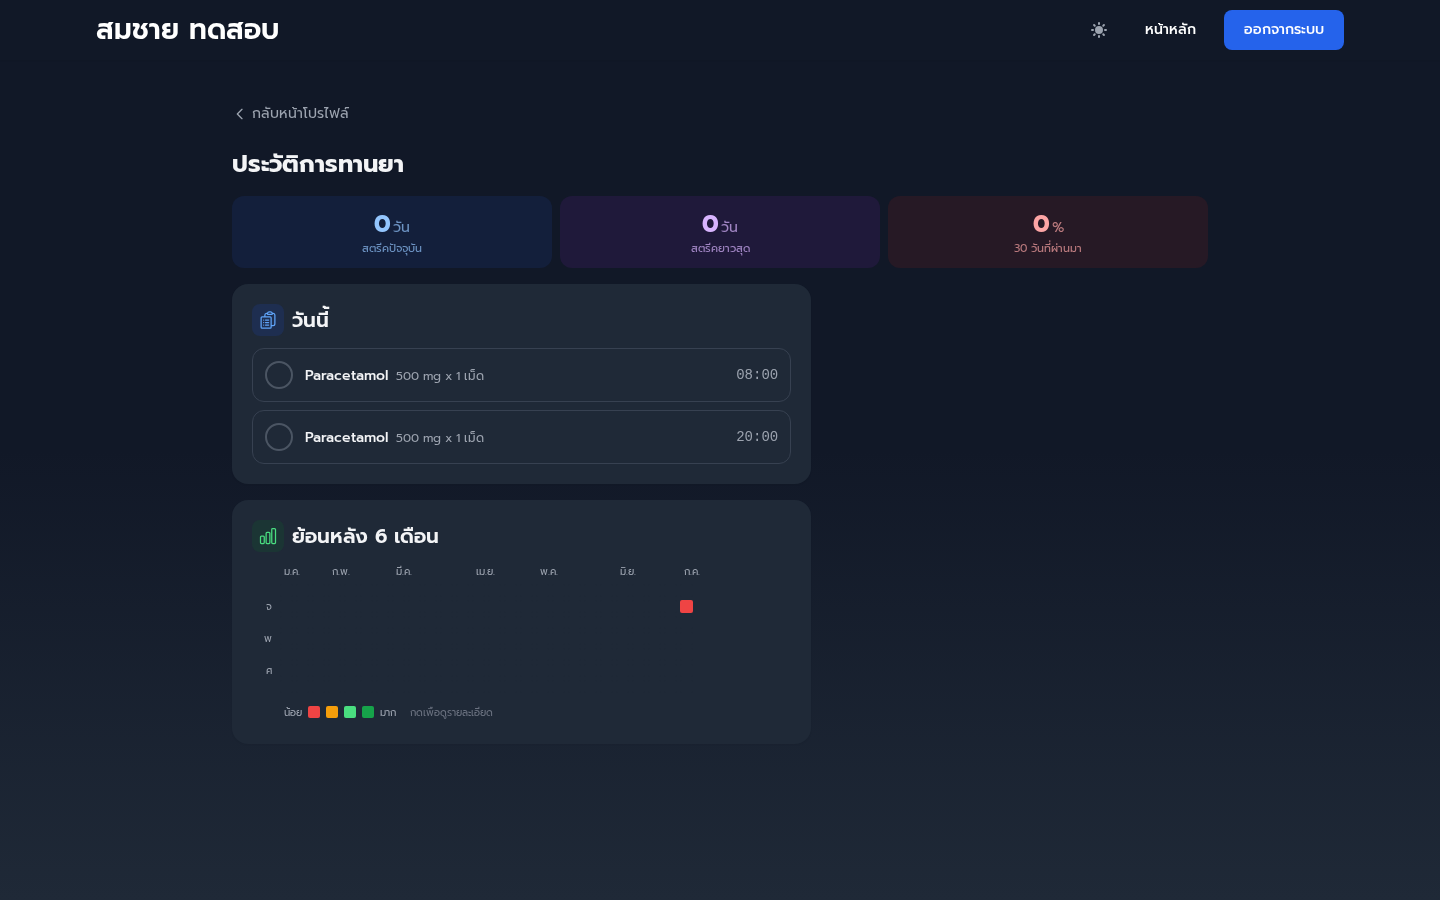
Task: Open the หน้าหลัก menu item
Action: click(1170, 30)
